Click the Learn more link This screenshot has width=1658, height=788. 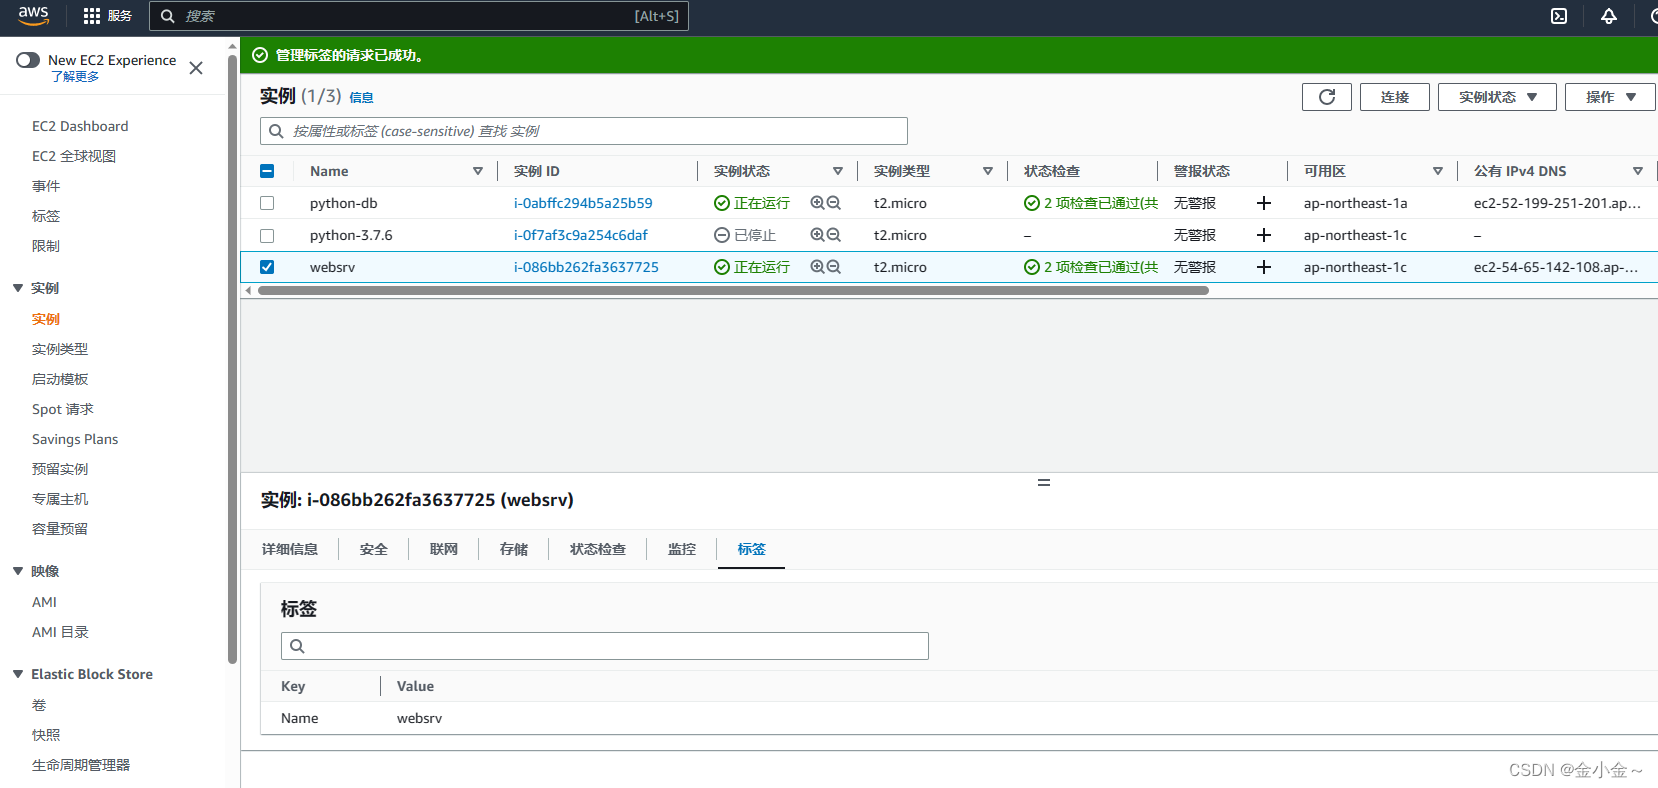(x=75, y=77)
